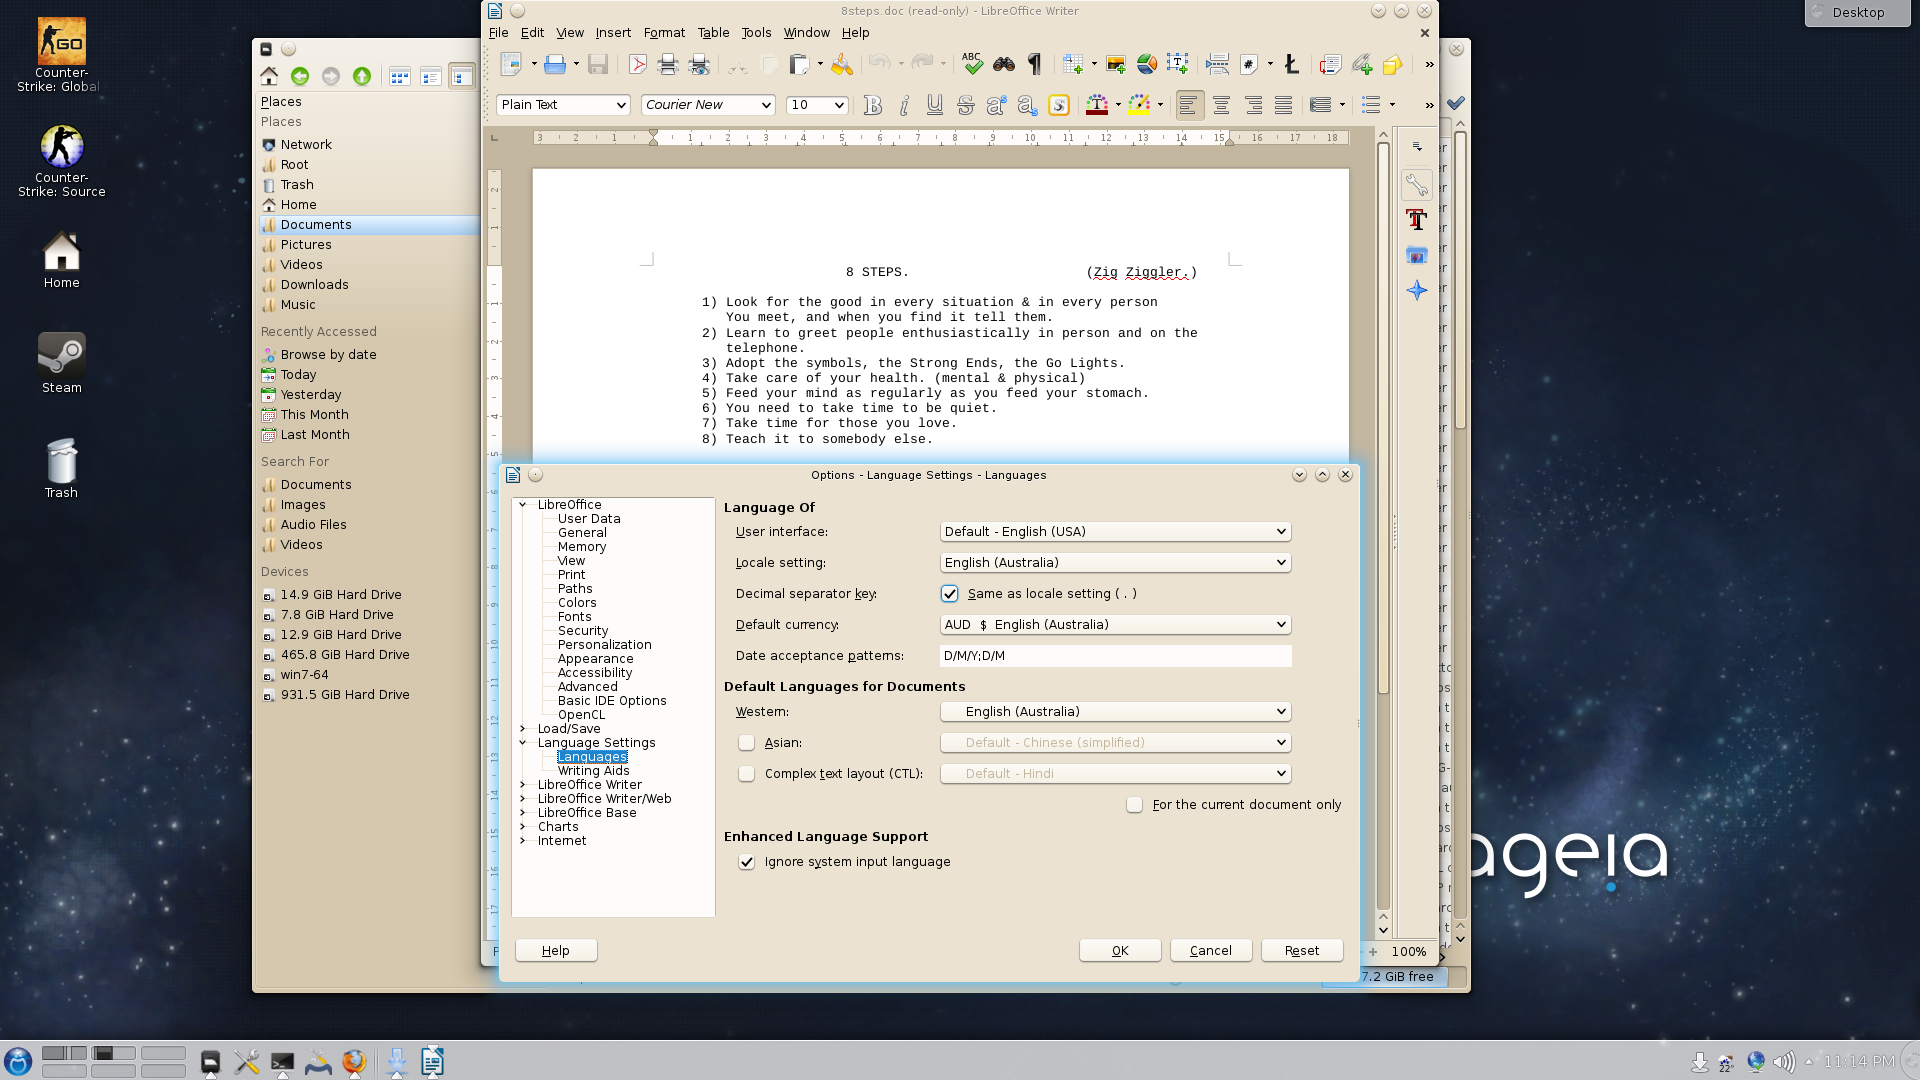Click the Superscript formatting icon
Viewport: 1920px width, 1080px height.
[996, 105]
